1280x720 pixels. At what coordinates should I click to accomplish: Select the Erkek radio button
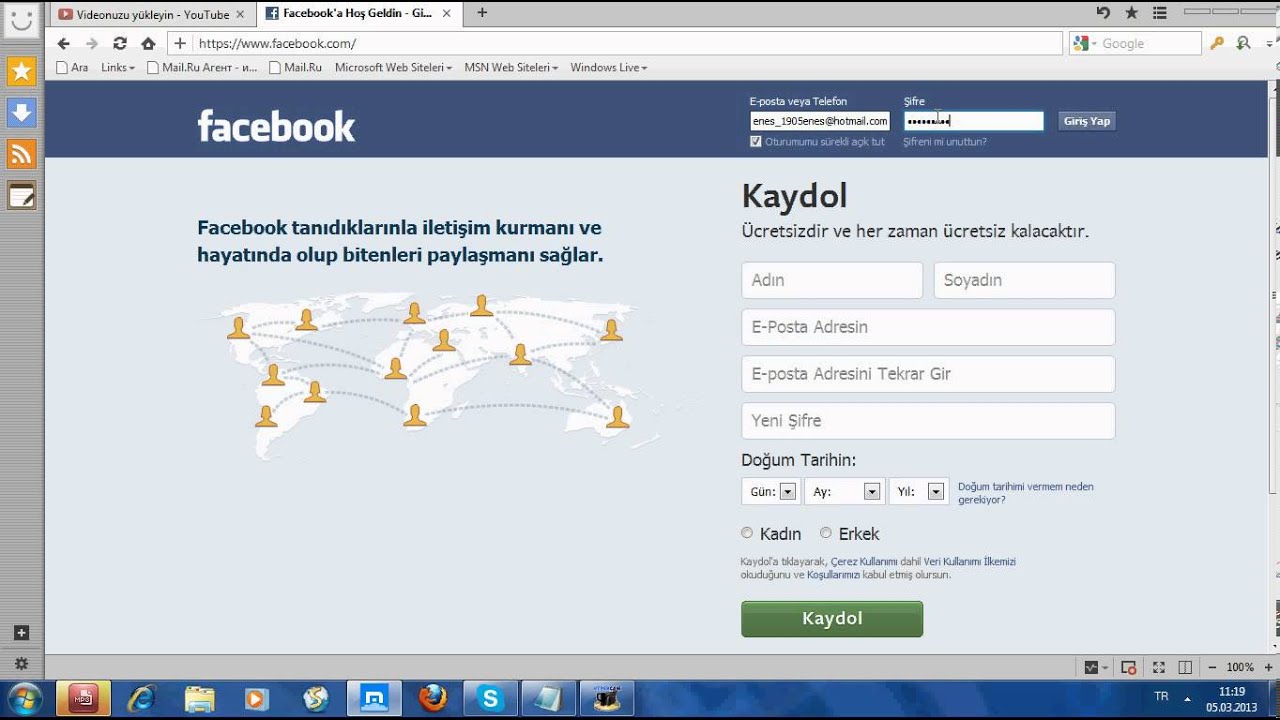click(825, 533)
